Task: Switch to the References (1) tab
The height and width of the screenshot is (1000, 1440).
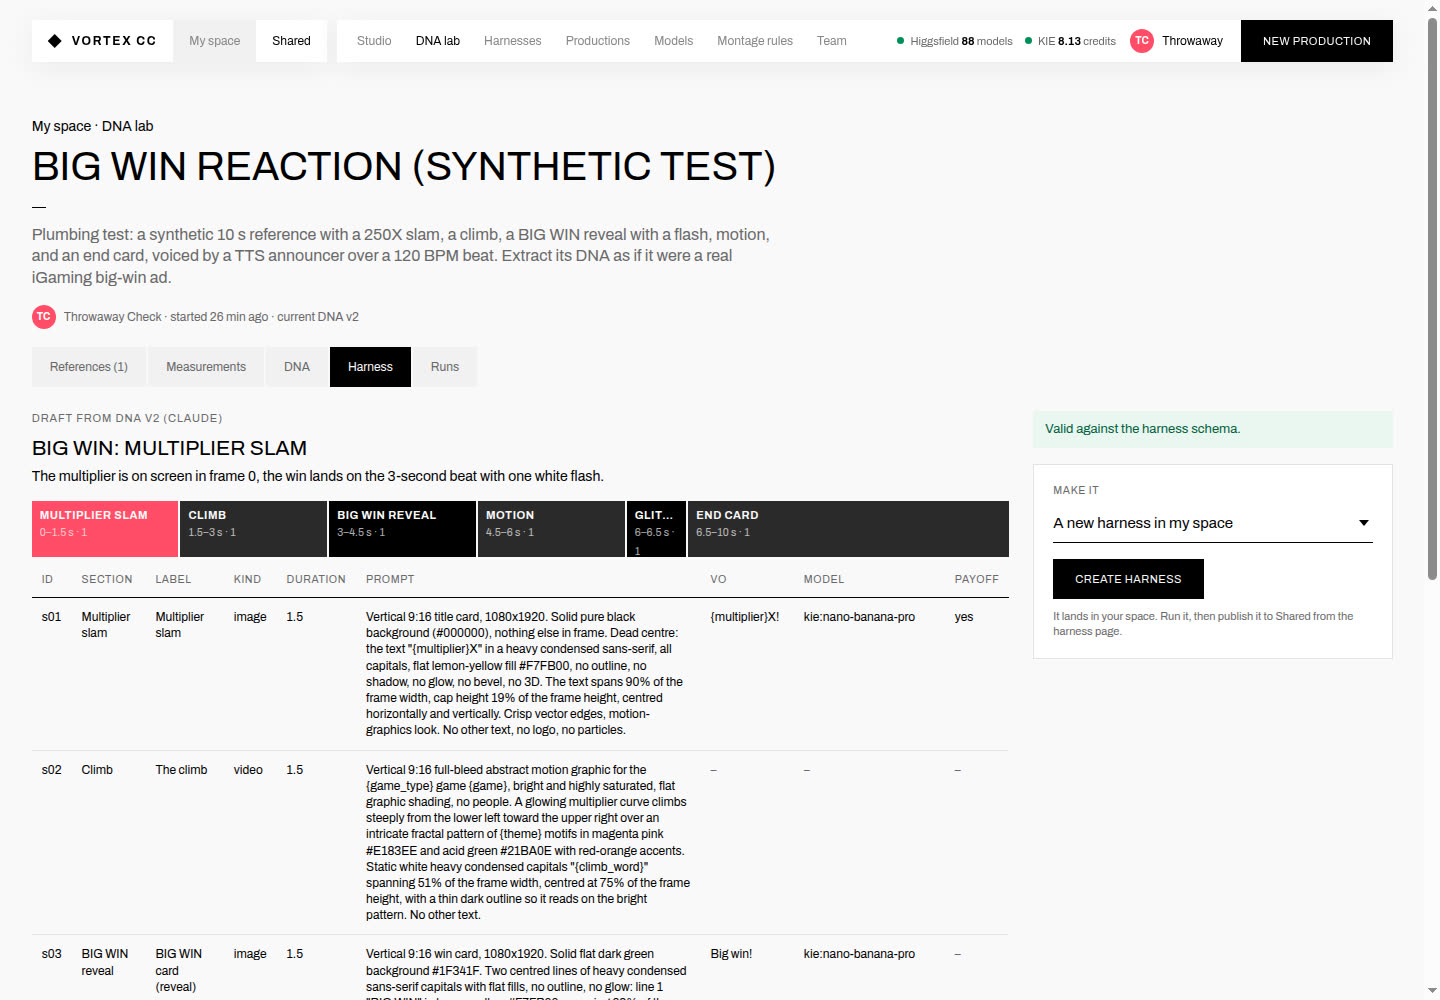Action: pyautogui.click(x=89, y=367)
